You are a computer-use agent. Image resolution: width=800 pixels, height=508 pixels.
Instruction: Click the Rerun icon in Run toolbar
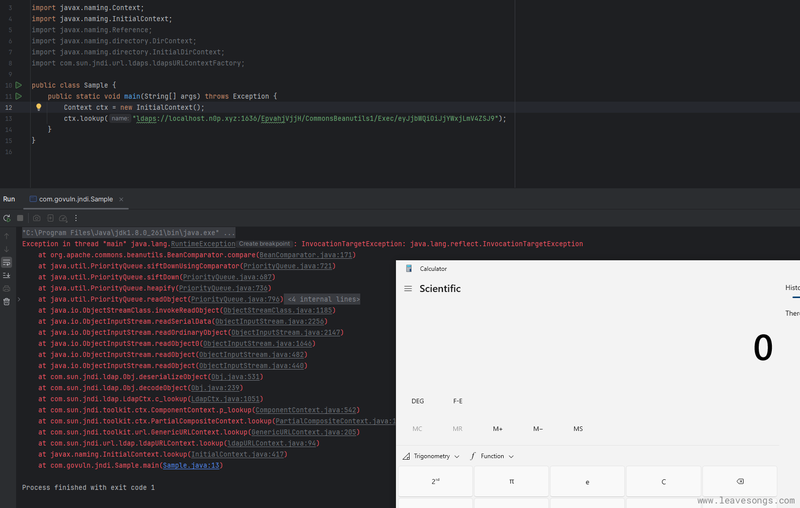[7, 217]
